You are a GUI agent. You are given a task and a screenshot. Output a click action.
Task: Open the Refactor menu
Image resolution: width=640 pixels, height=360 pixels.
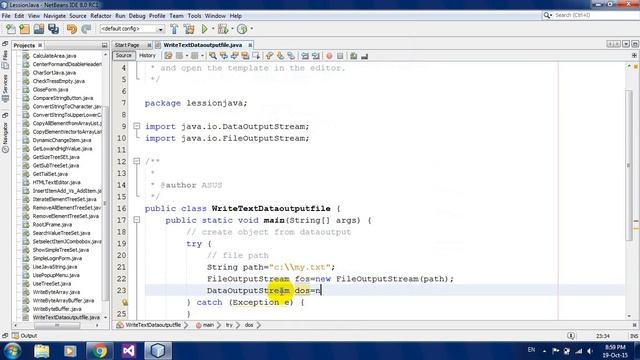tap(100, 16)
